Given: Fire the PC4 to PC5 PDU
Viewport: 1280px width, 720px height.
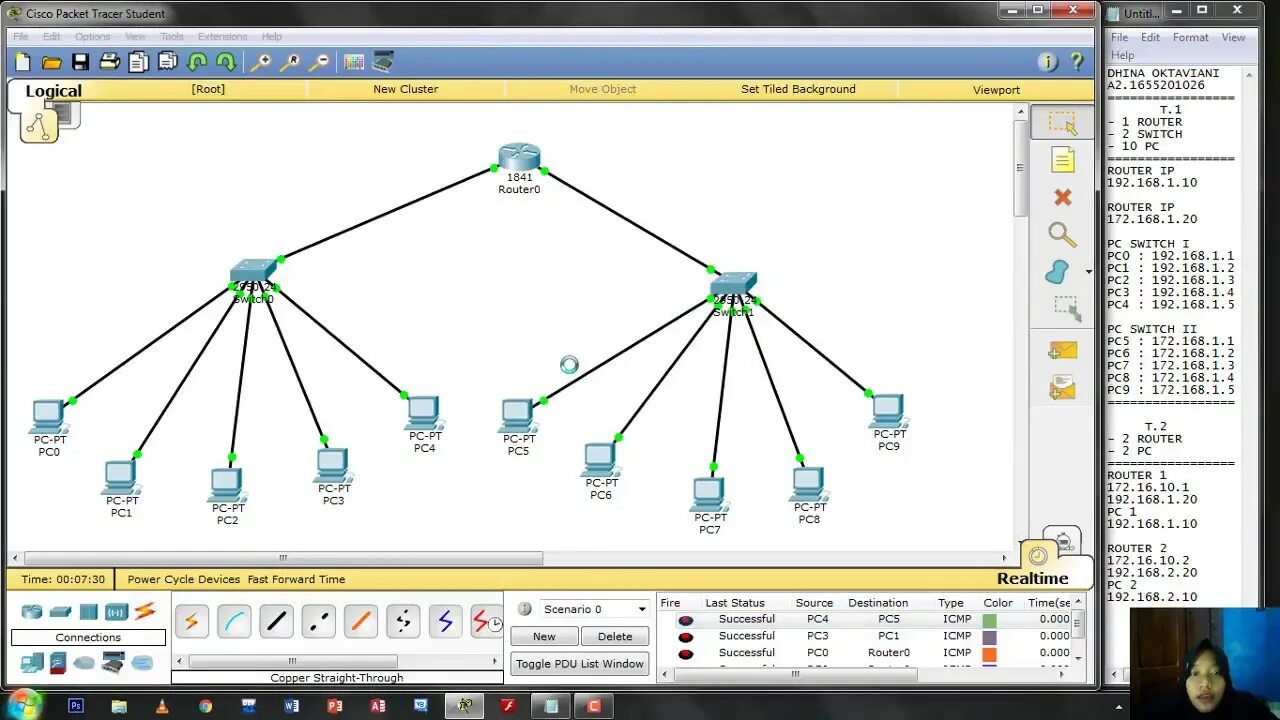Looking at the screenshot, I should (685, 620).
